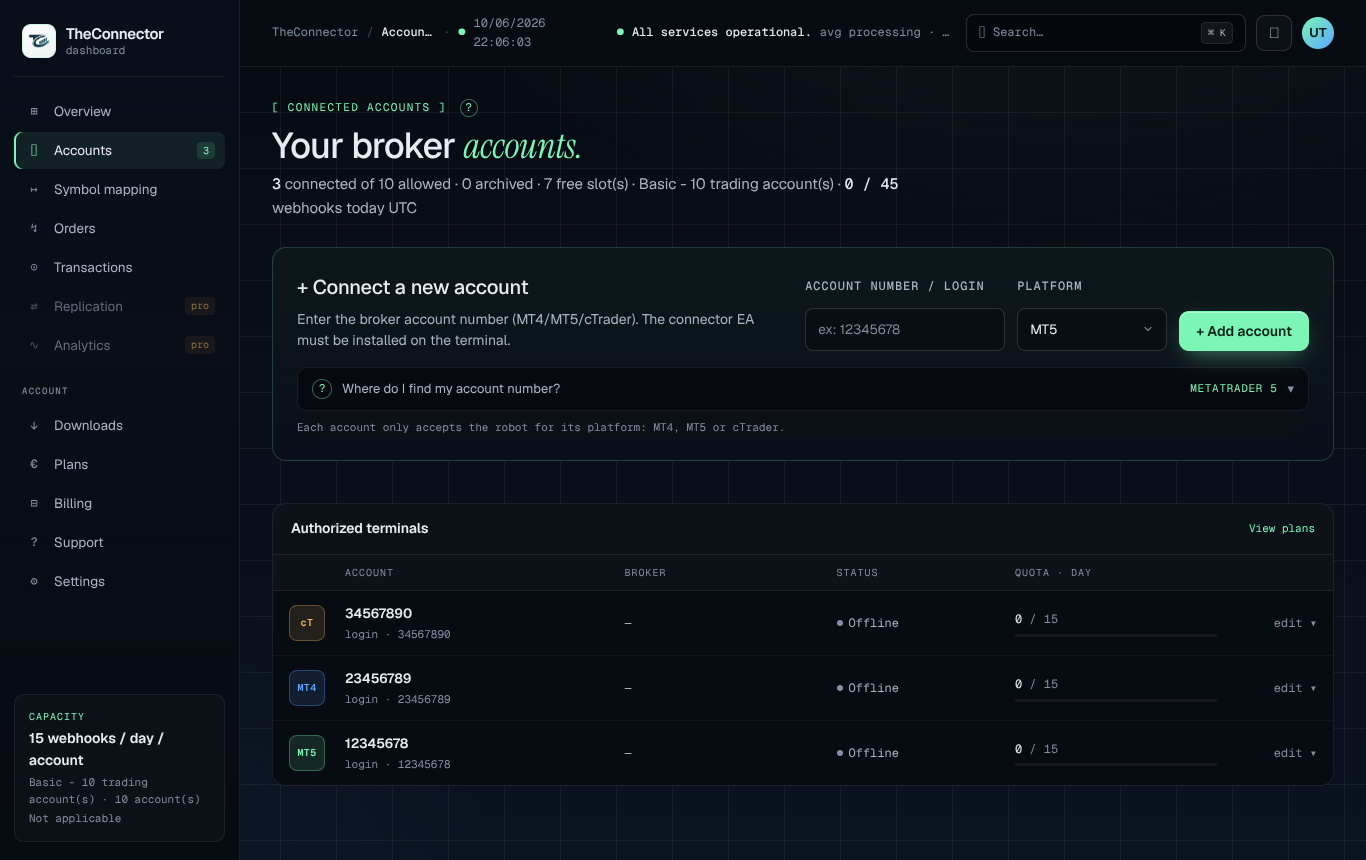
Task: Click the Add account button
Action: 1244,331
